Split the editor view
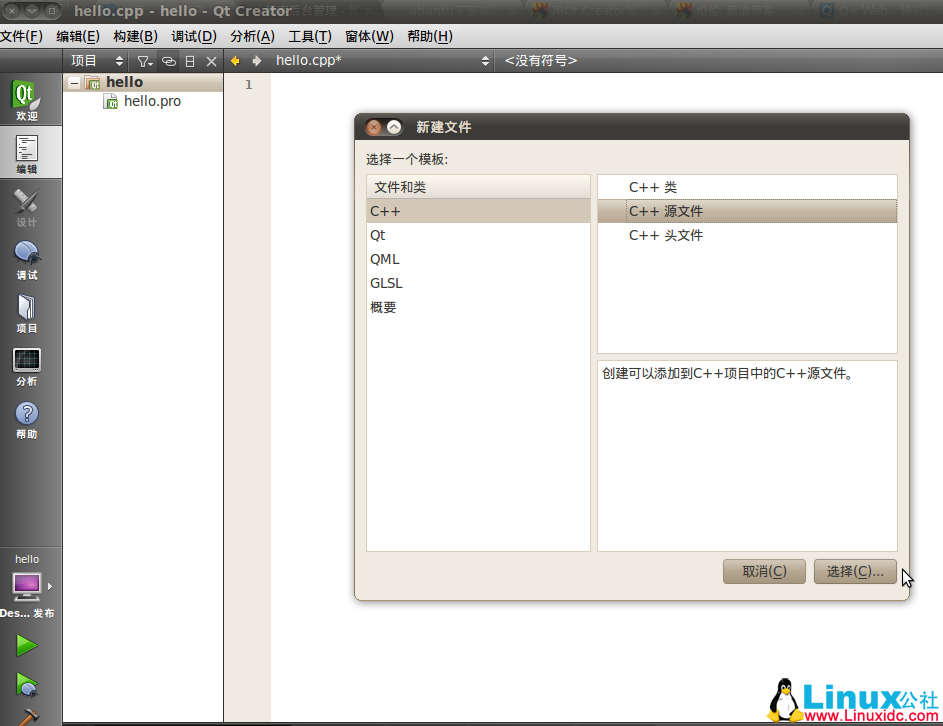Image resolution: width=943 pixels, height=726 pixels. (190, 60)
